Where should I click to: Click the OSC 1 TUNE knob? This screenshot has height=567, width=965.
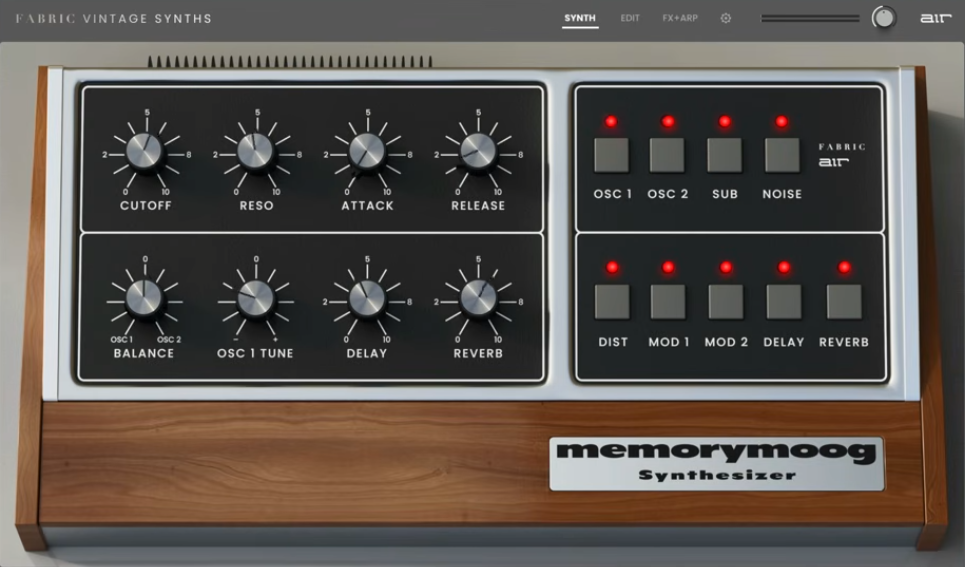255,299
